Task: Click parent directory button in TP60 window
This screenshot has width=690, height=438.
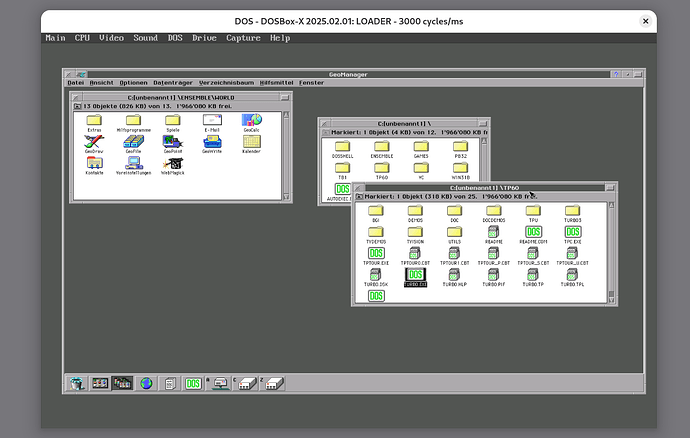Action: point(359,196)
